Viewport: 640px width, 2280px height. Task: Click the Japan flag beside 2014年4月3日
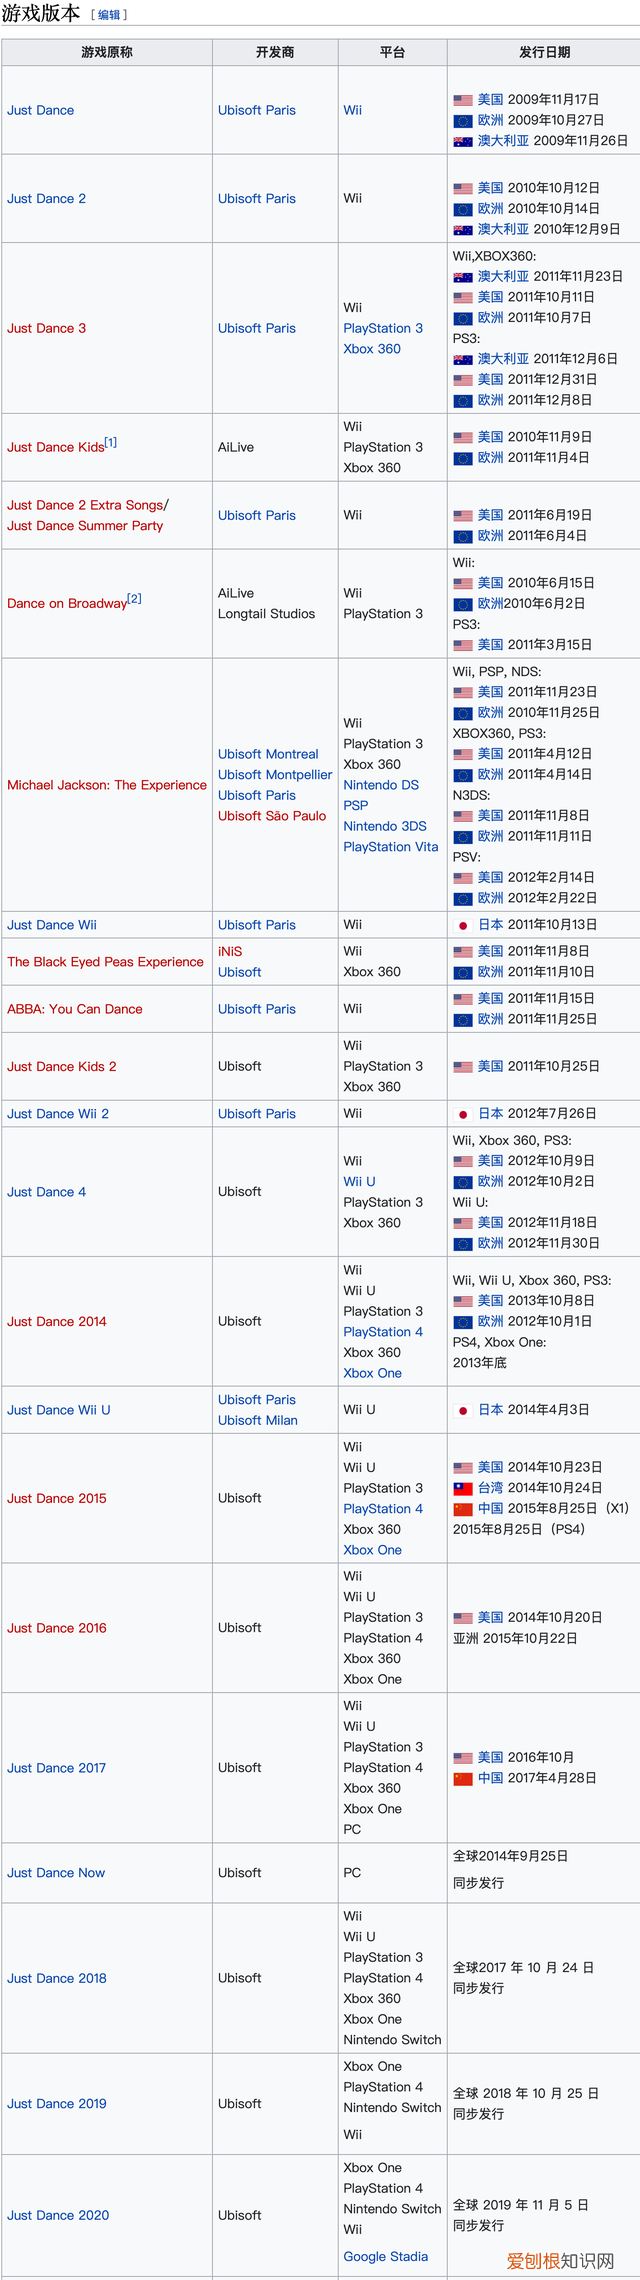coord(463,1410)
